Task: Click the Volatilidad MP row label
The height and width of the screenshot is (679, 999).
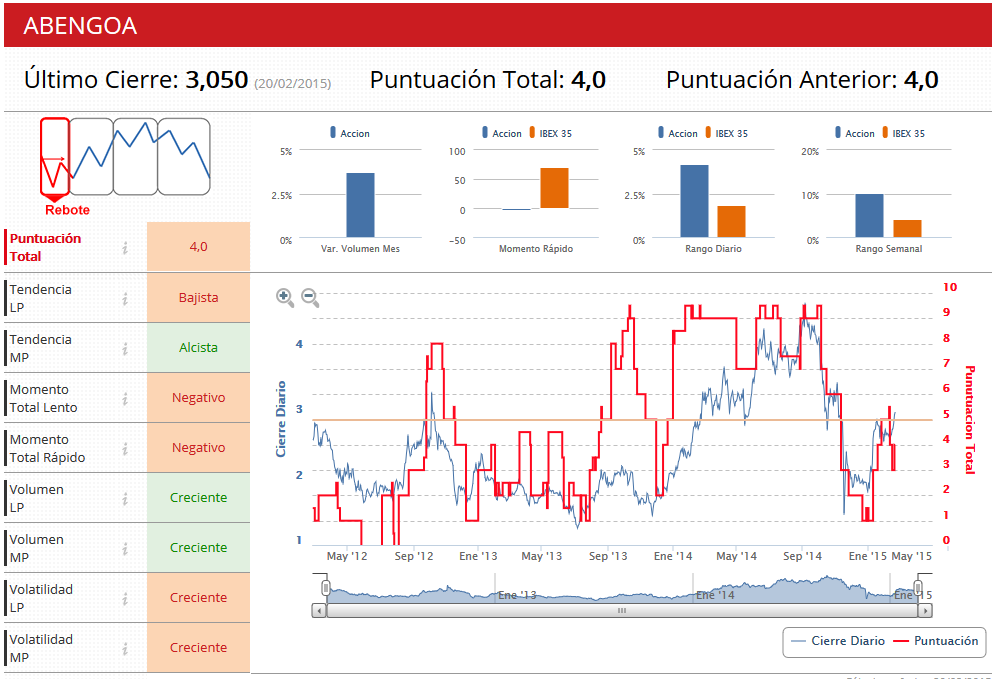Action: pyautogui.click(x=41, y=648)
